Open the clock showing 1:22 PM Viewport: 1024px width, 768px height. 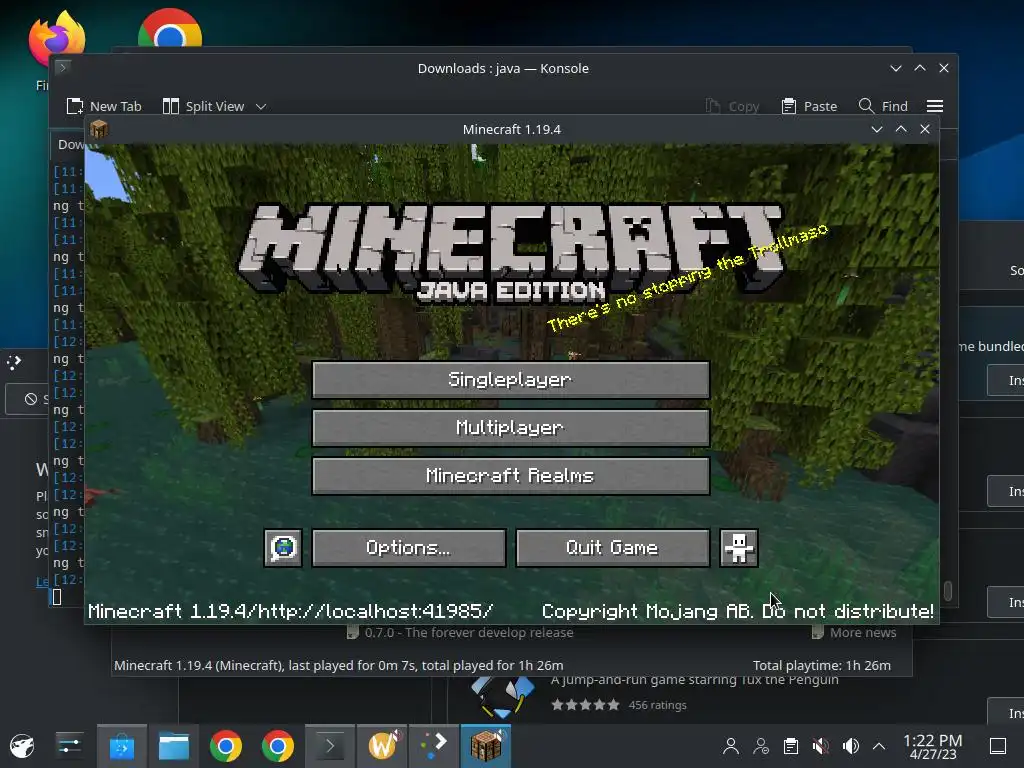pyautogui.click(x=933, y=746)
